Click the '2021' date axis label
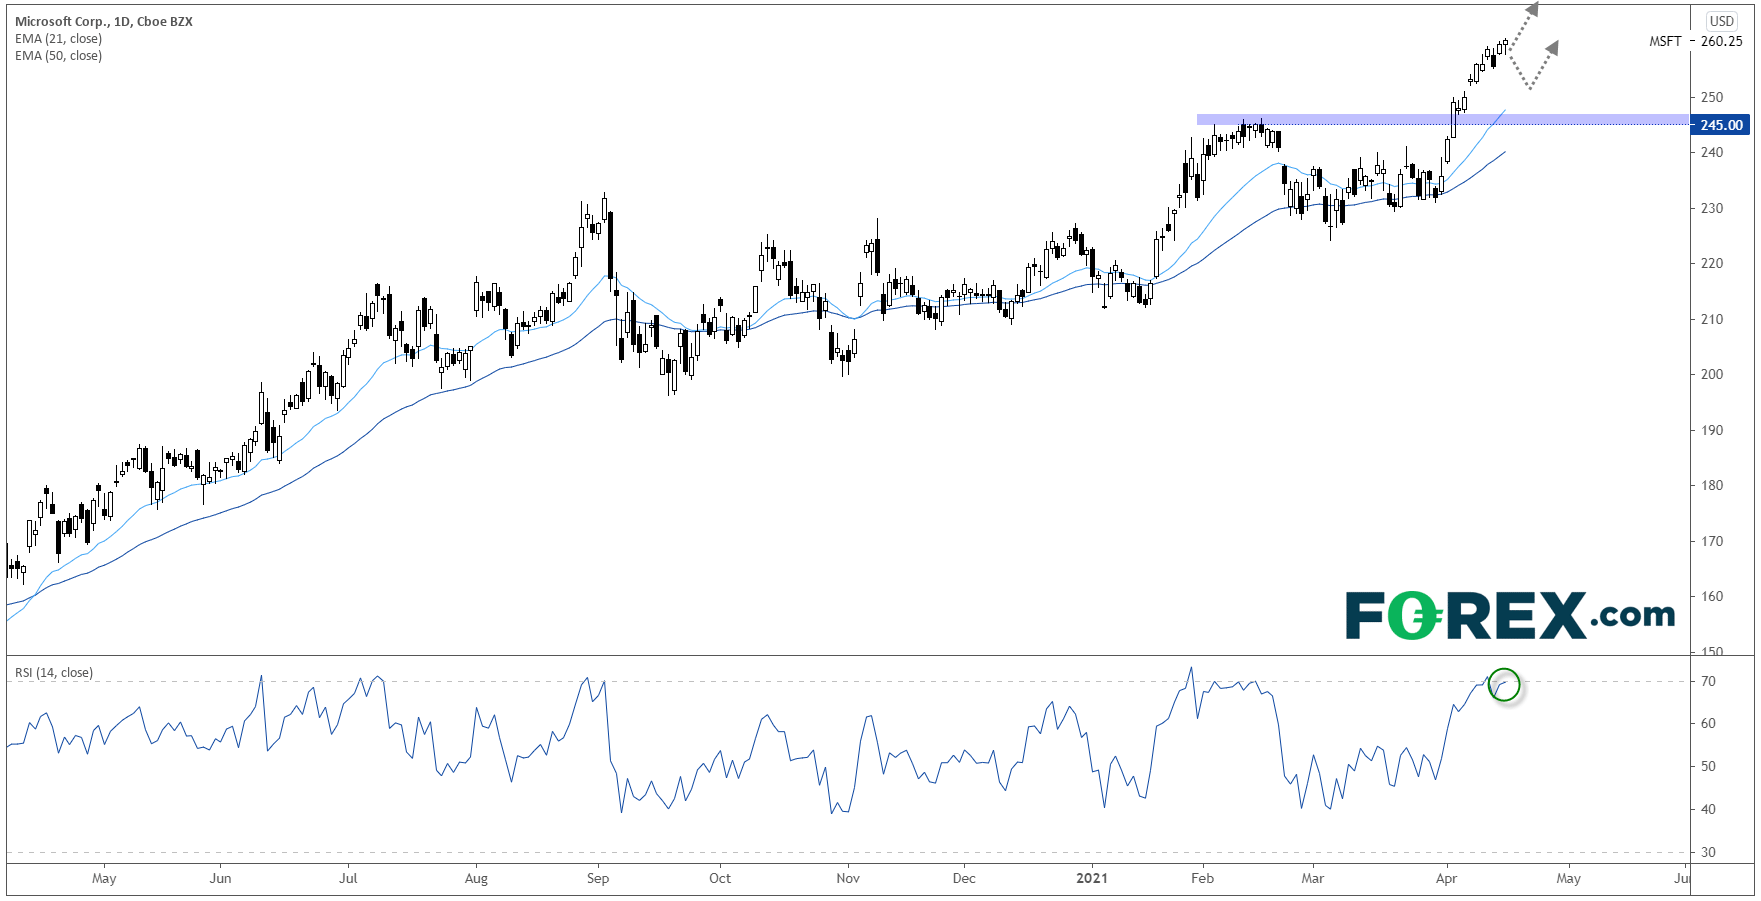 pos(1091,878)
